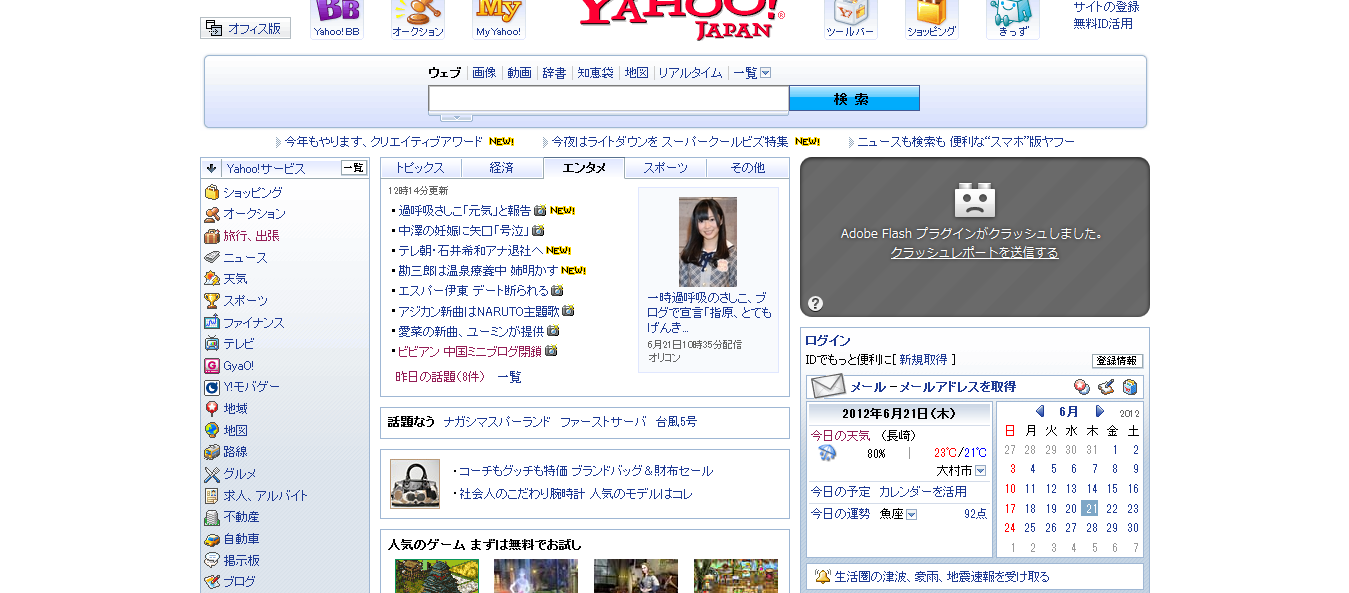1349x593 pixels.
Task: Select the リアルタイム search tab
Action: click(x=690, y=73)
